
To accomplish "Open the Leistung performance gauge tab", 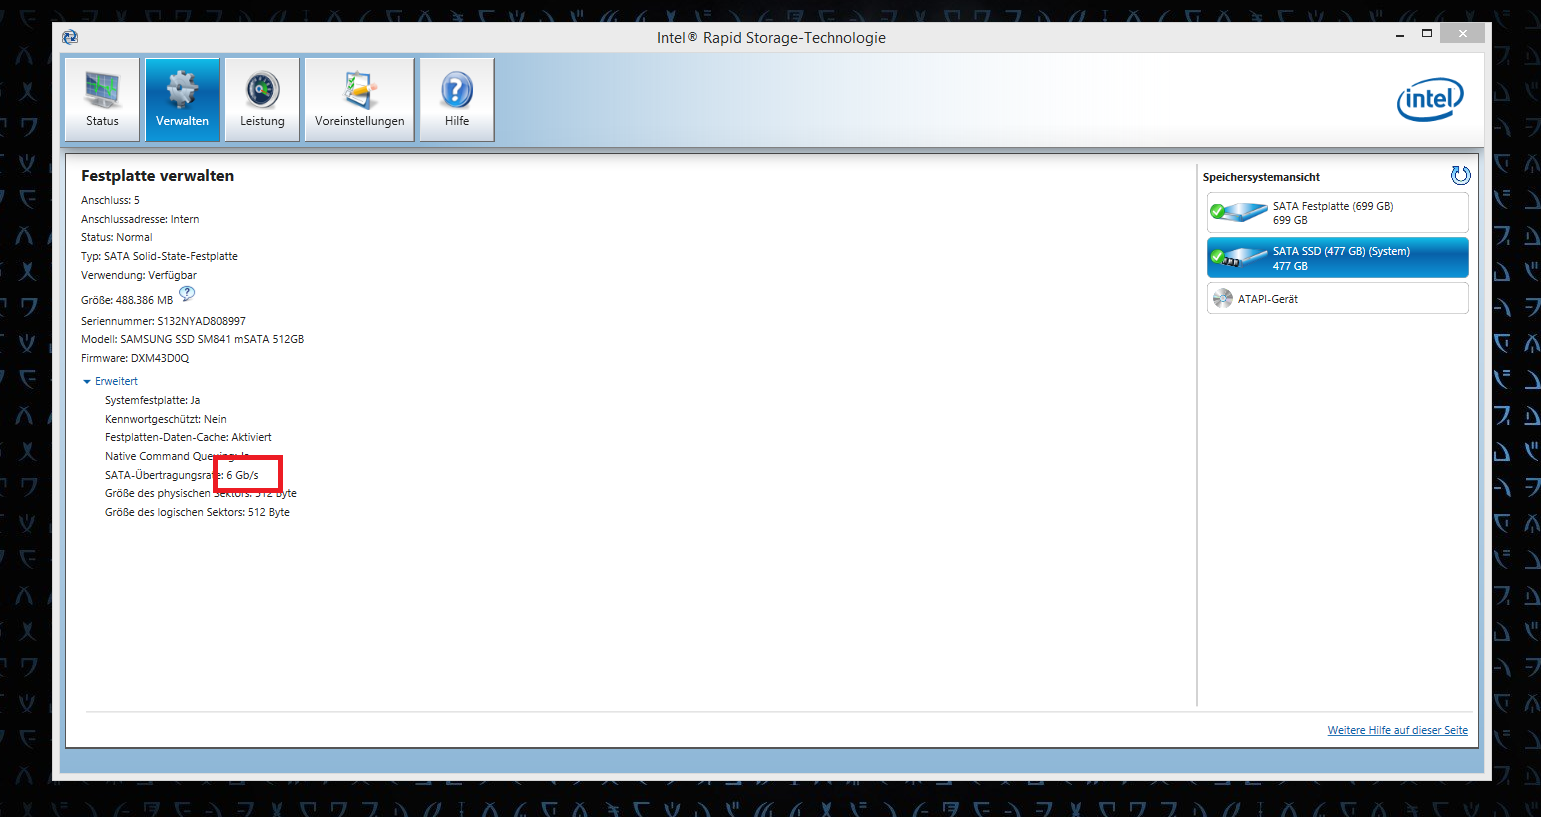I will (262, 99).
